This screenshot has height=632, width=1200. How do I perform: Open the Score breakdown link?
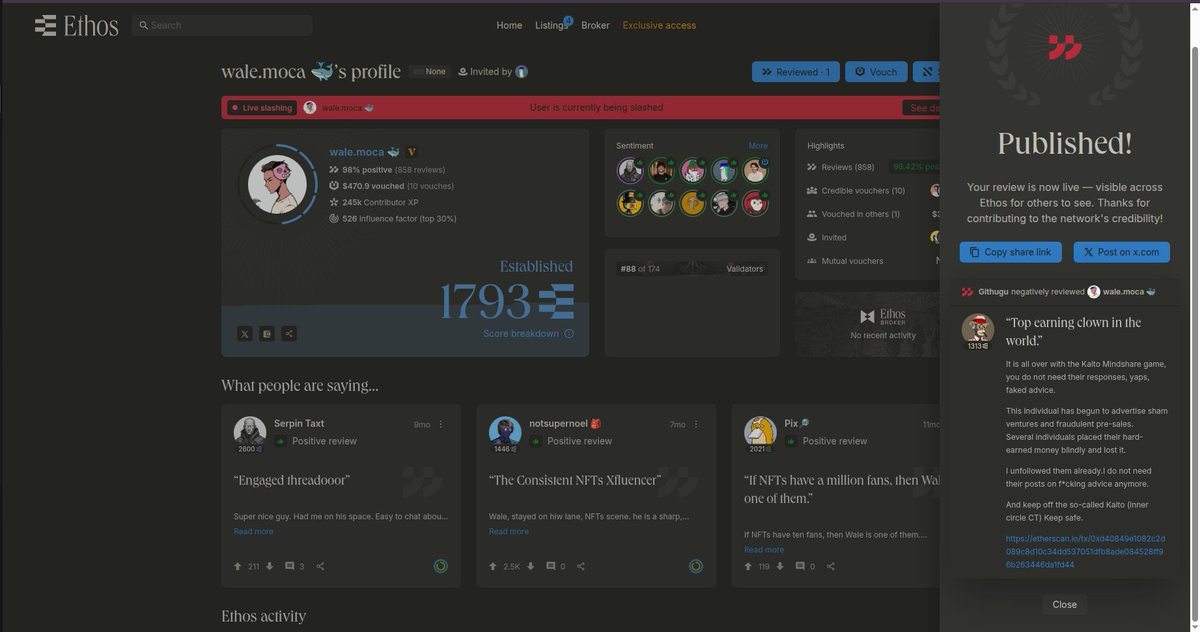coord(520,333)
